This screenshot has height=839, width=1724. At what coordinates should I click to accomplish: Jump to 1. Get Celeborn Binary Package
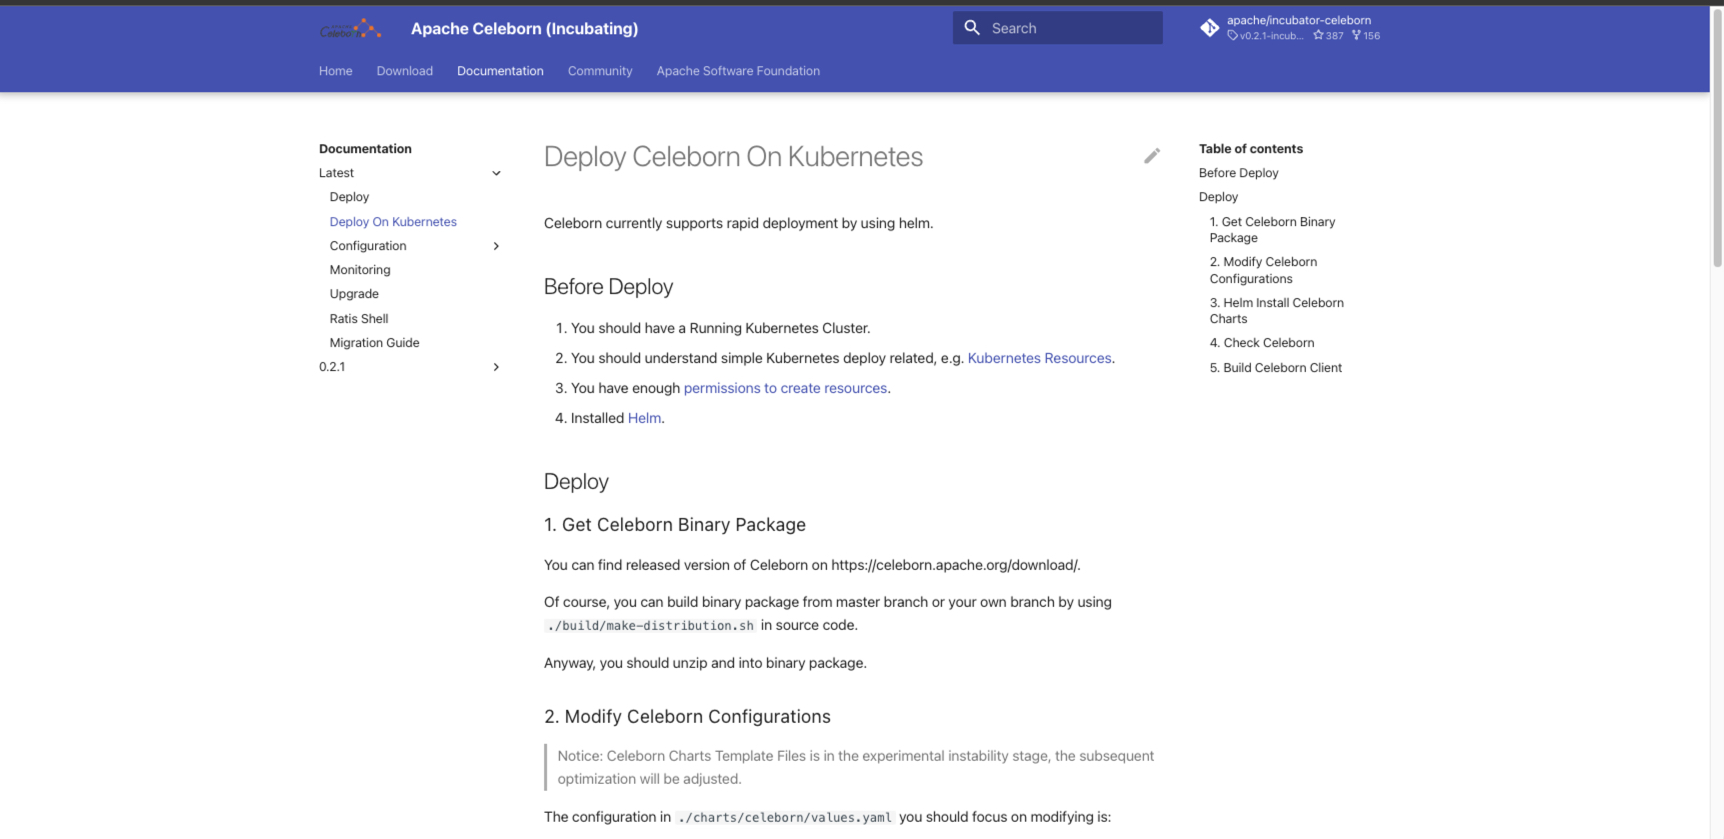coord(1272,230)
